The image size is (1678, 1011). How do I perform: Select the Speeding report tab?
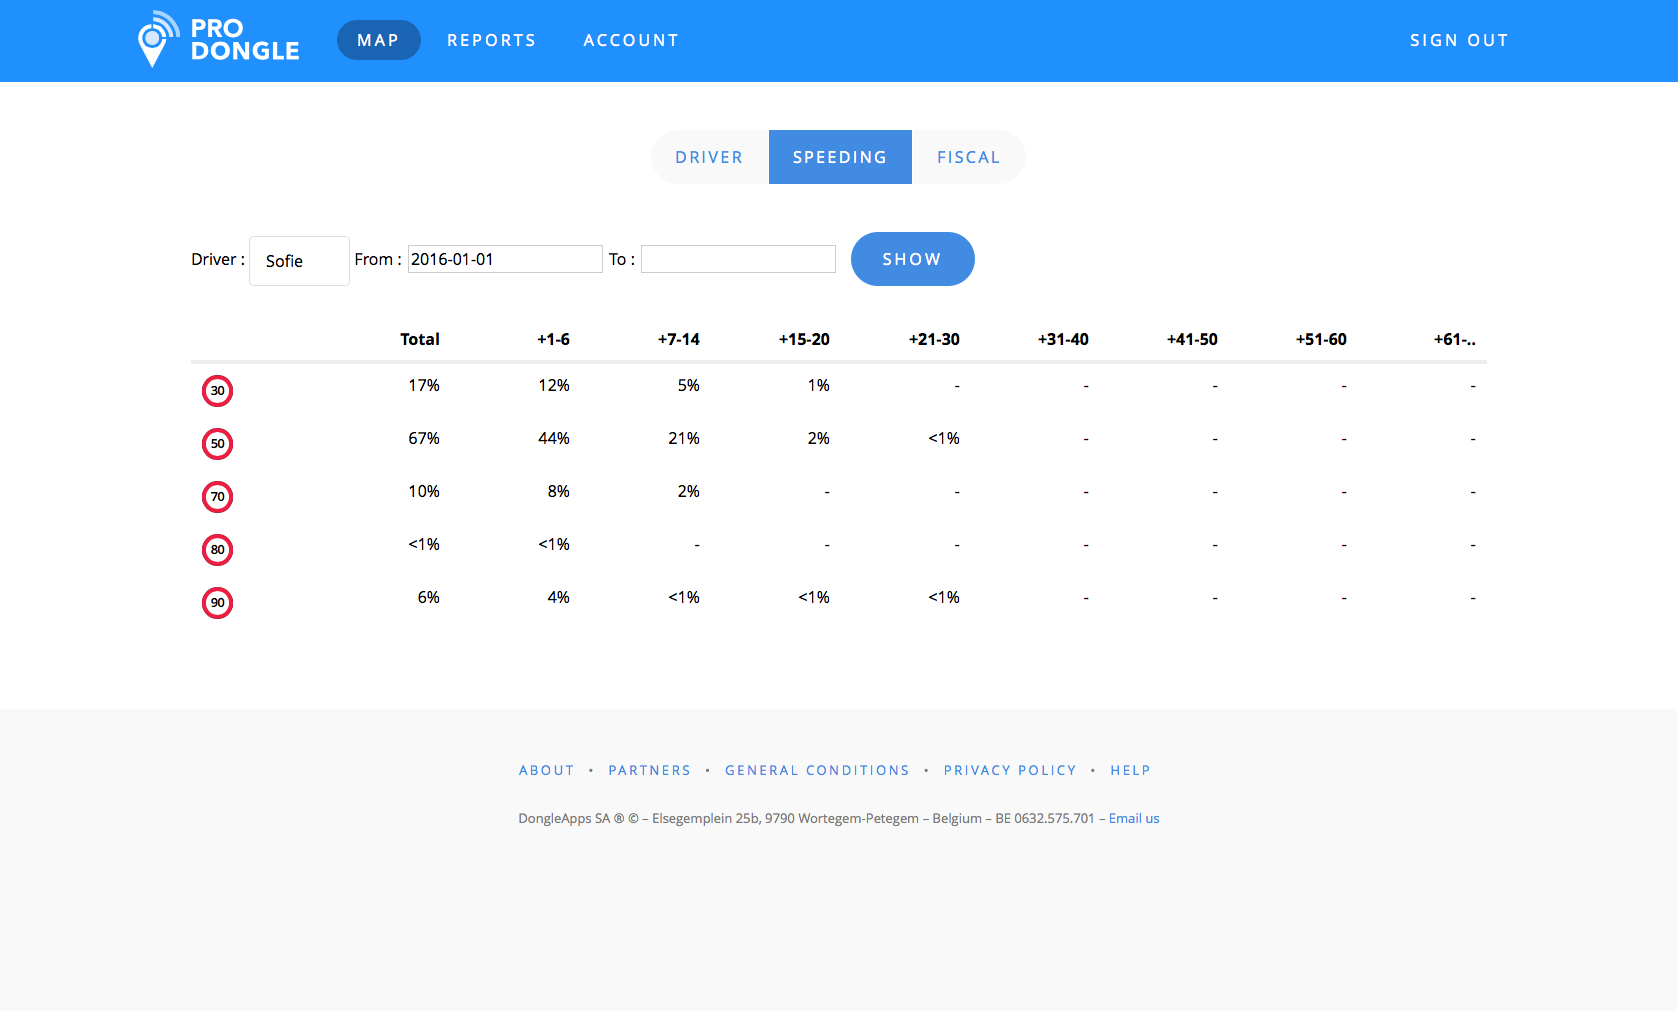pos(840,157)
